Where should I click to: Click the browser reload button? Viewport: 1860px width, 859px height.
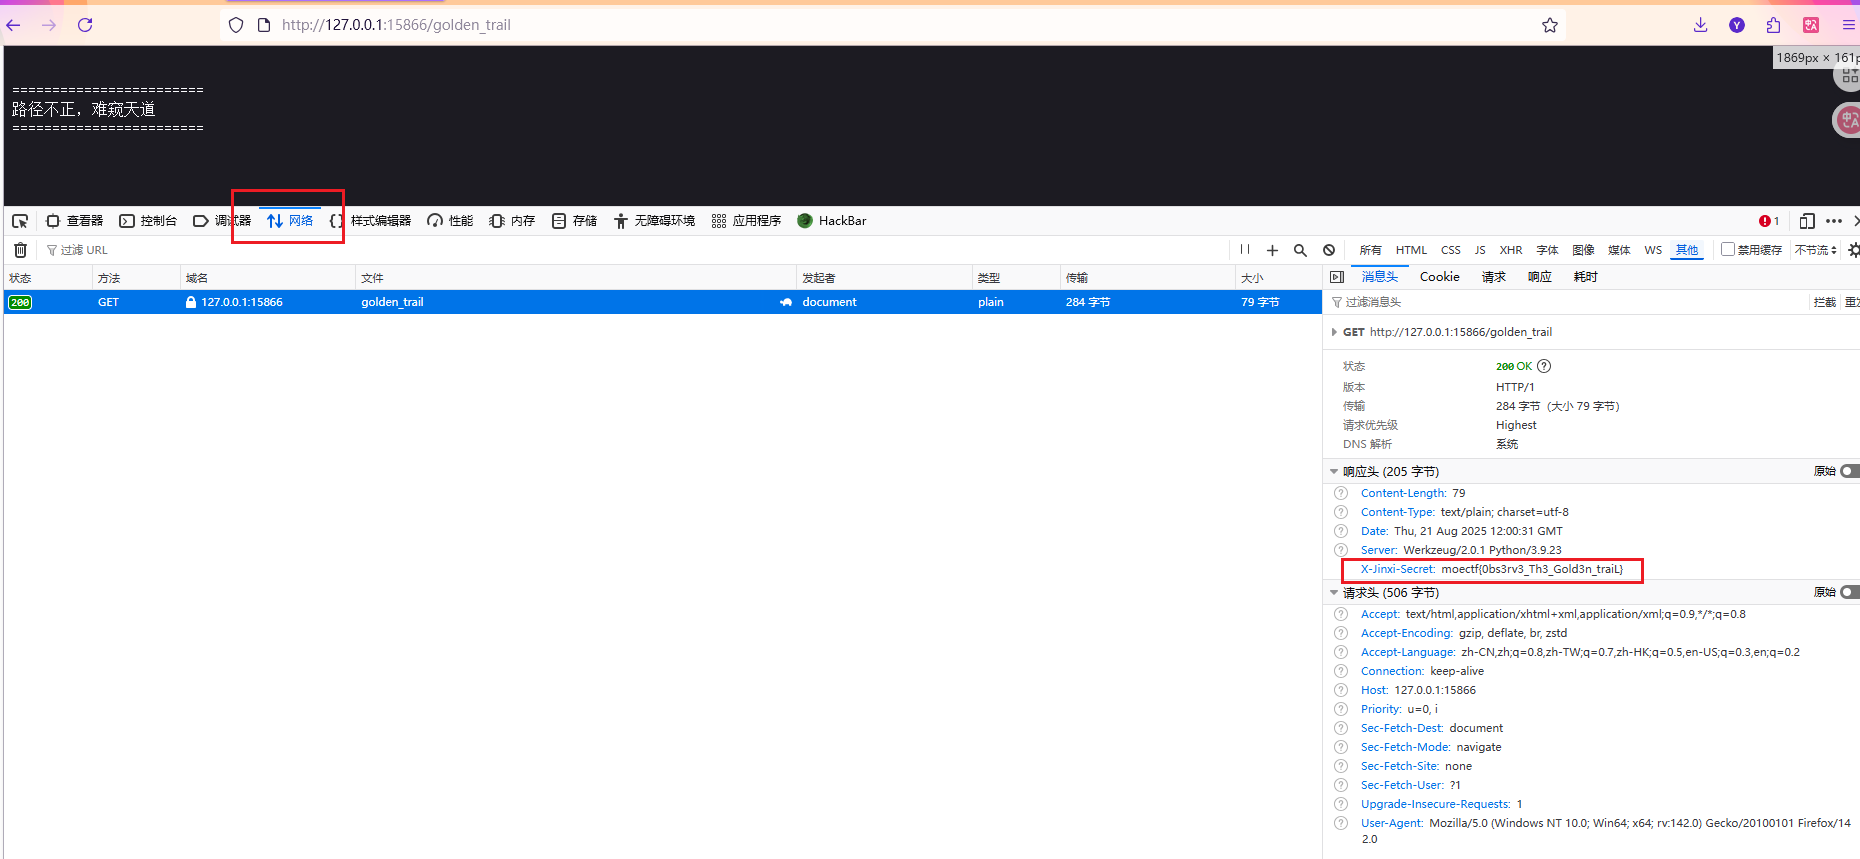(x=85, y=25)
